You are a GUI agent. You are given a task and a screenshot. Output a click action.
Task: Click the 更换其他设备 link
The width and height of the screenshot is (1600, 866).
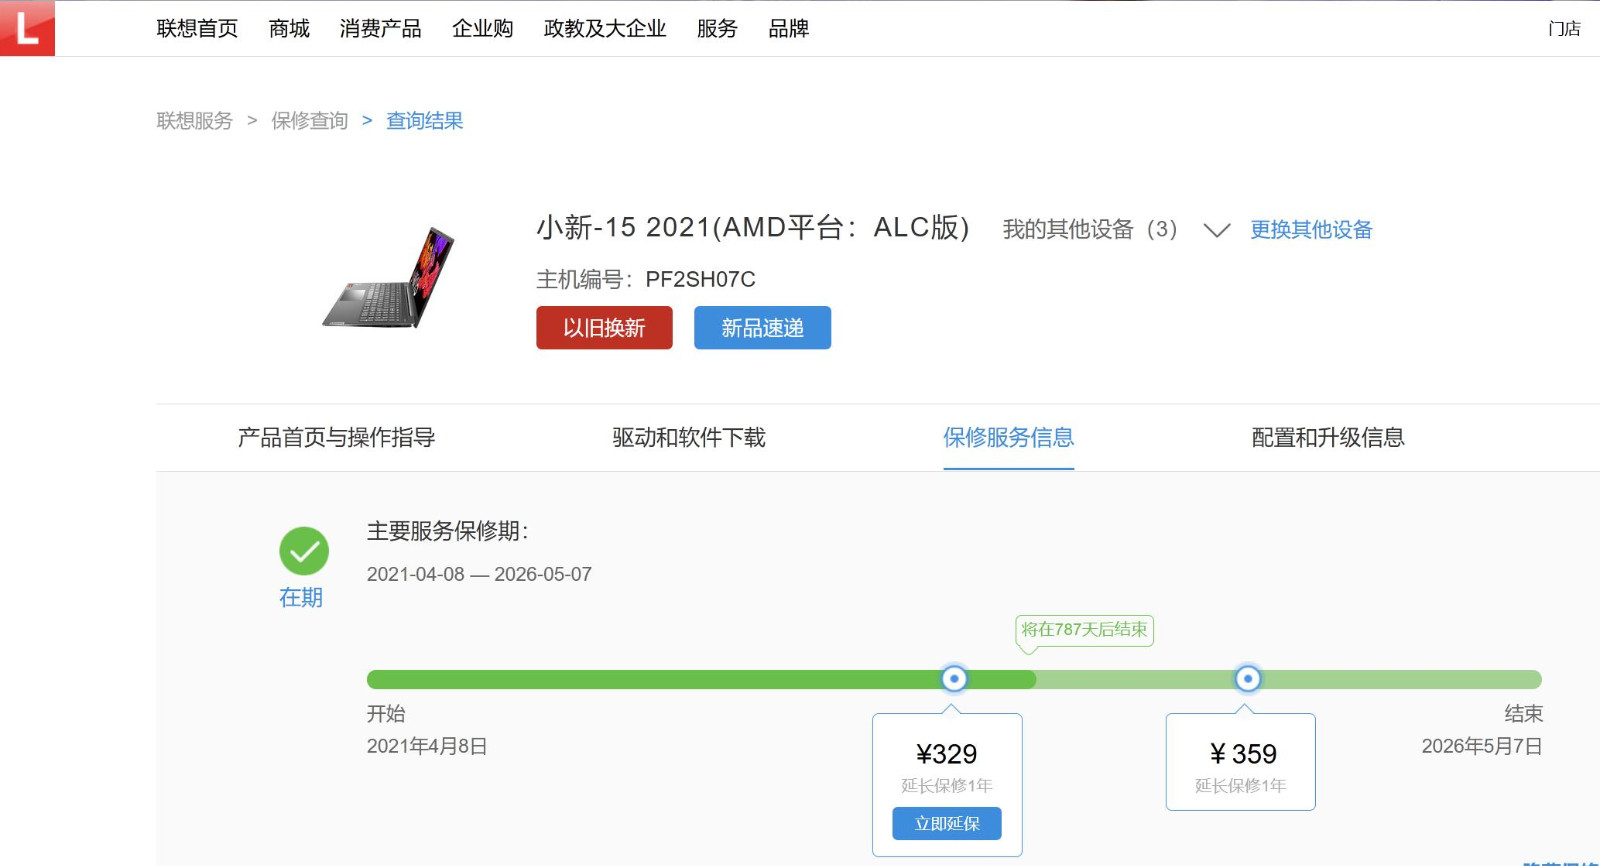click(x=1311, y=230)
